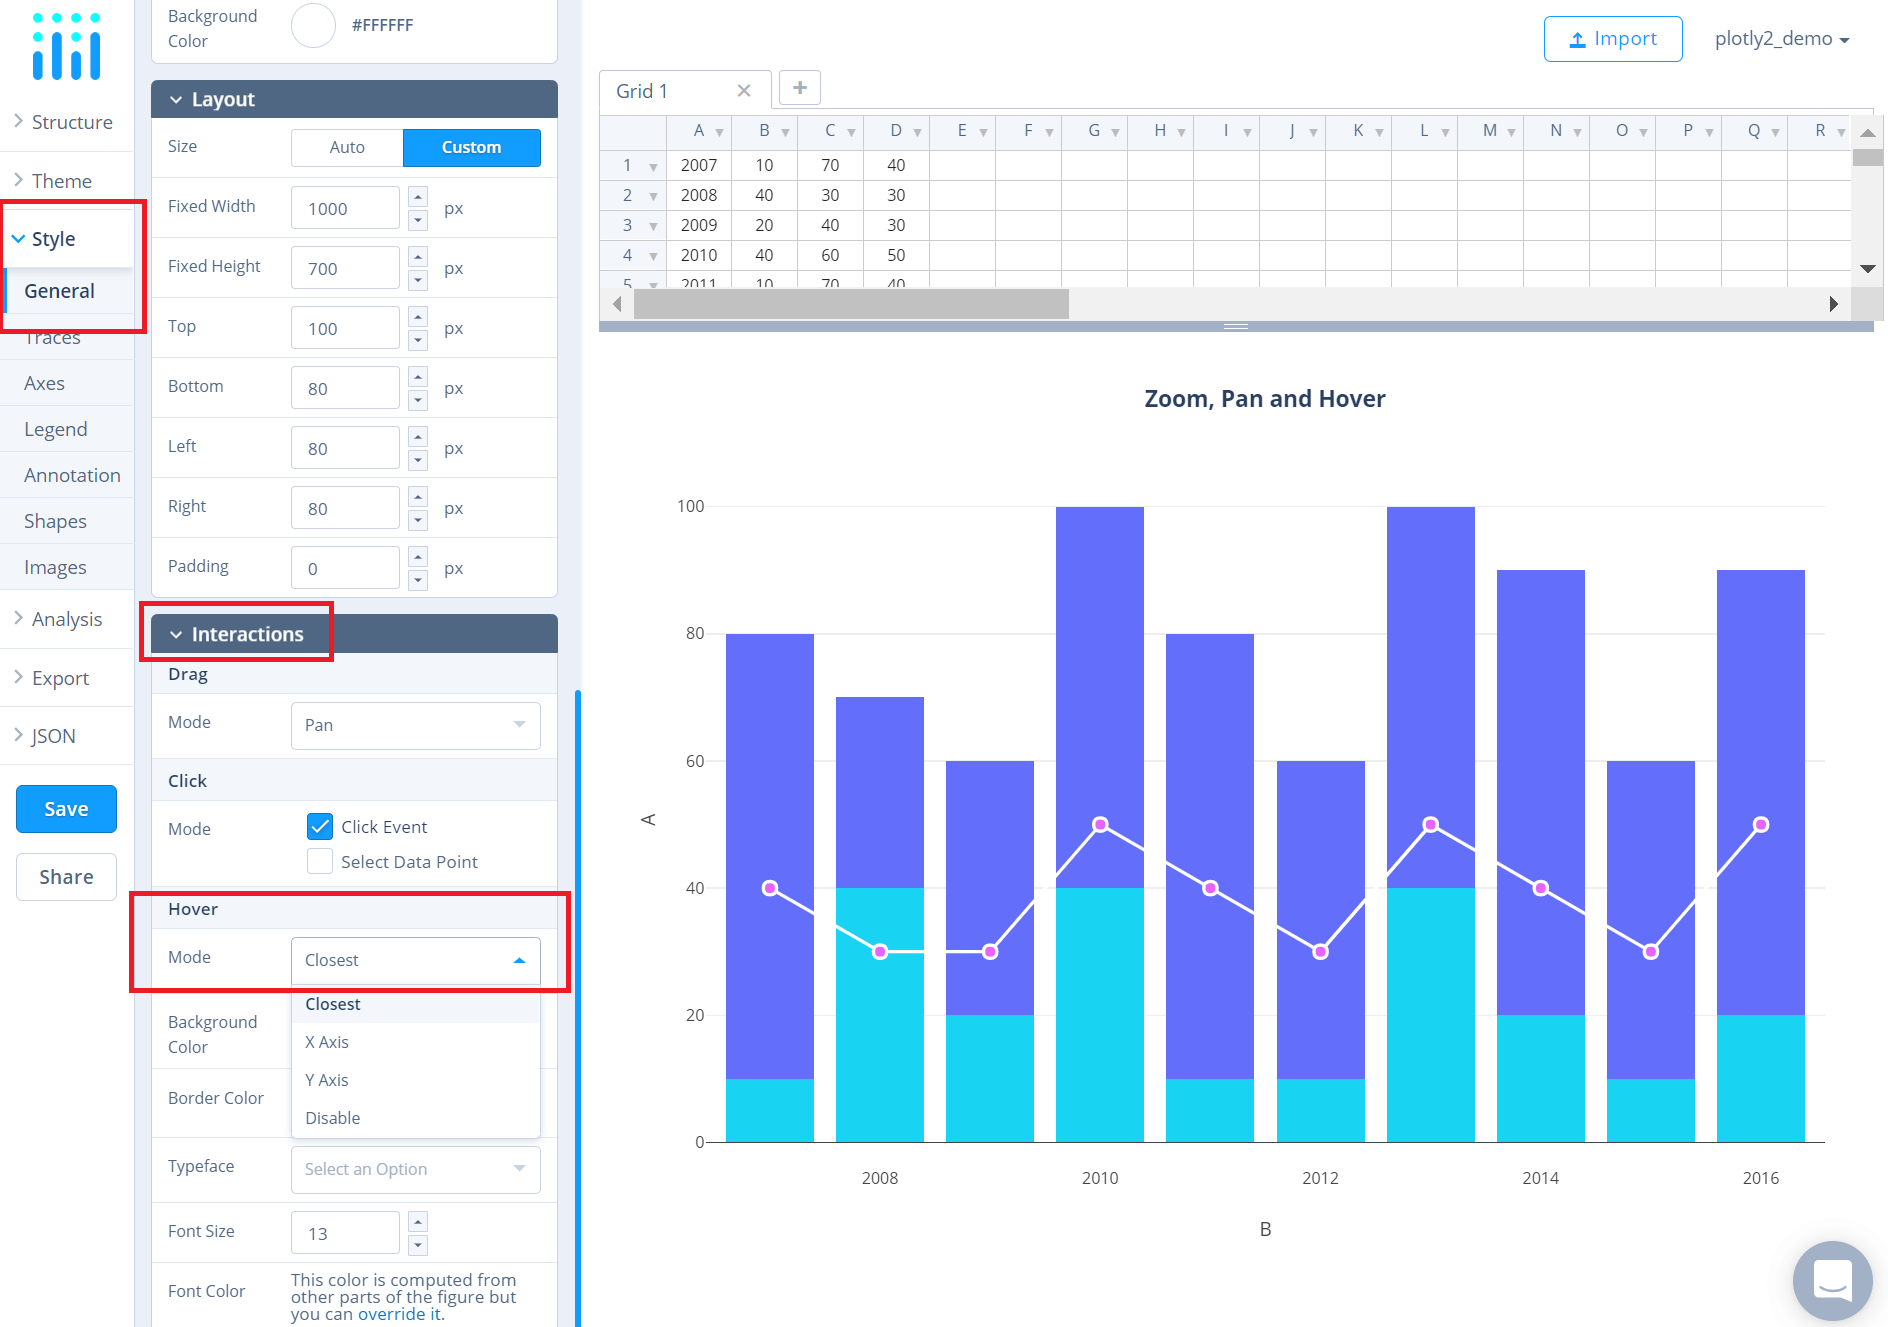Open the Background Color white swatch
The height and width of the screenshot is (1327, 1888).
313,25
